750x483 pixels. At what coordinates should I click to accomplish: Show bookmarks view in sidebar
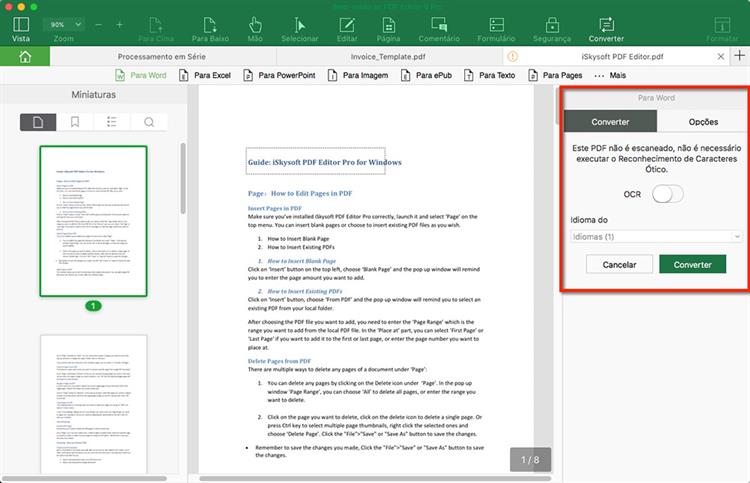click(75, 122)
